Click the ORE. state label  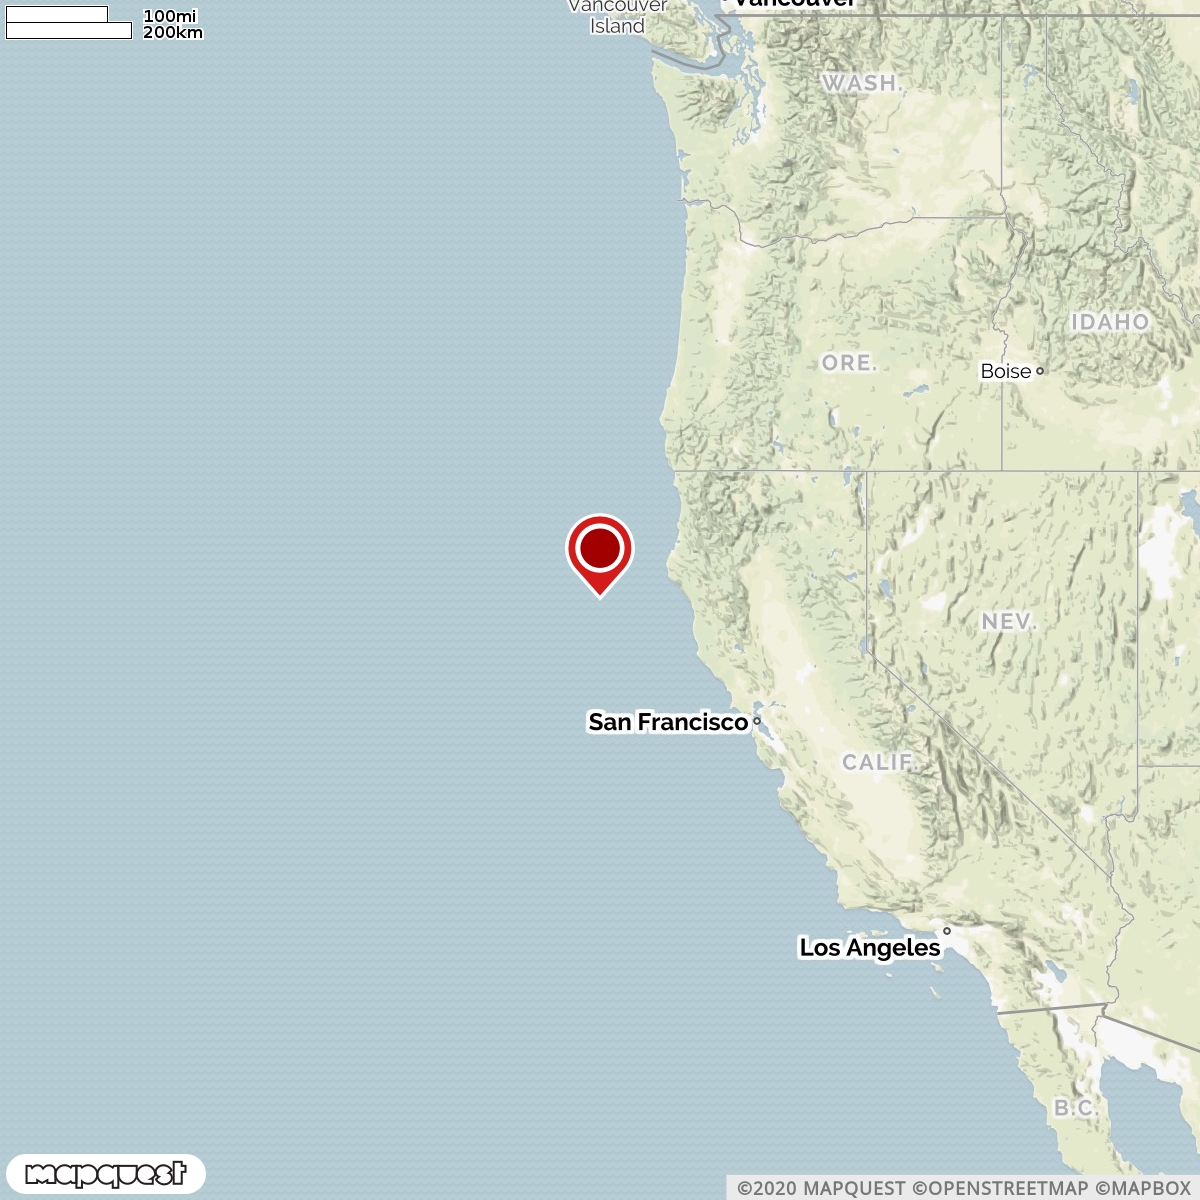[849, 363]
